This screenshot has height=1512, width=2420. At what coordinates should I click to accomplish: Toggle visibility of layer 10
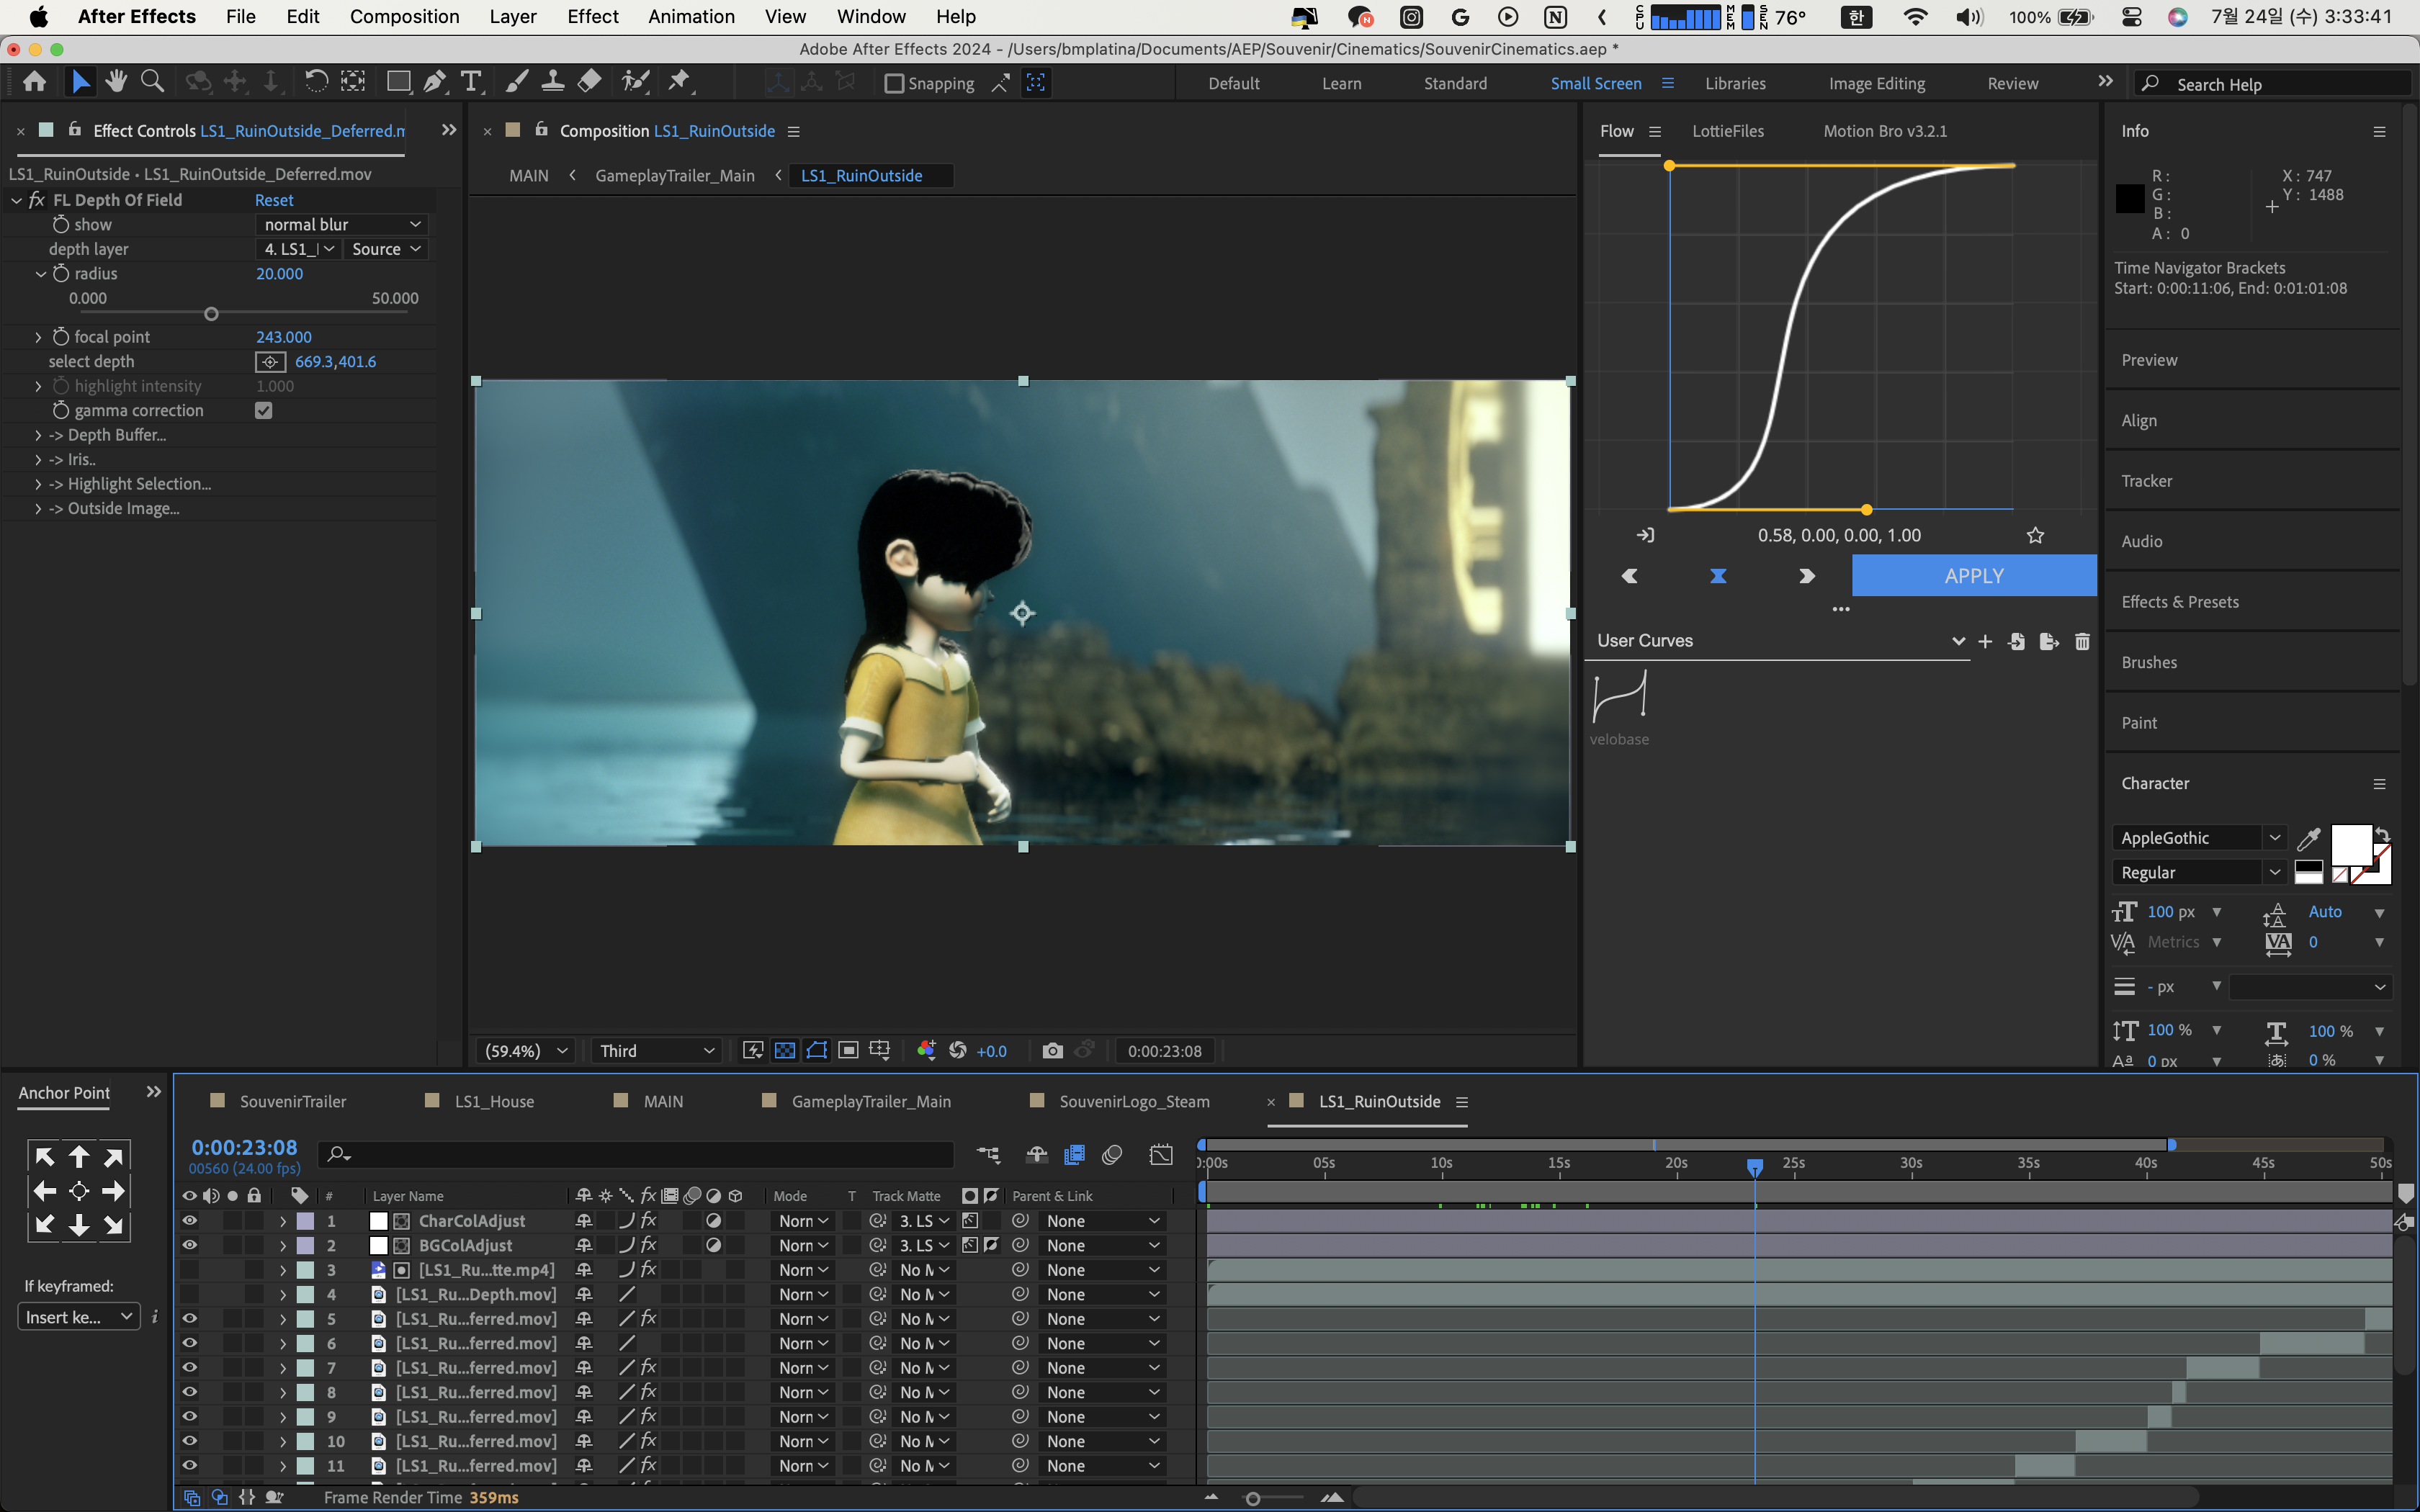pyautogui.click(x=189, y=1441)
